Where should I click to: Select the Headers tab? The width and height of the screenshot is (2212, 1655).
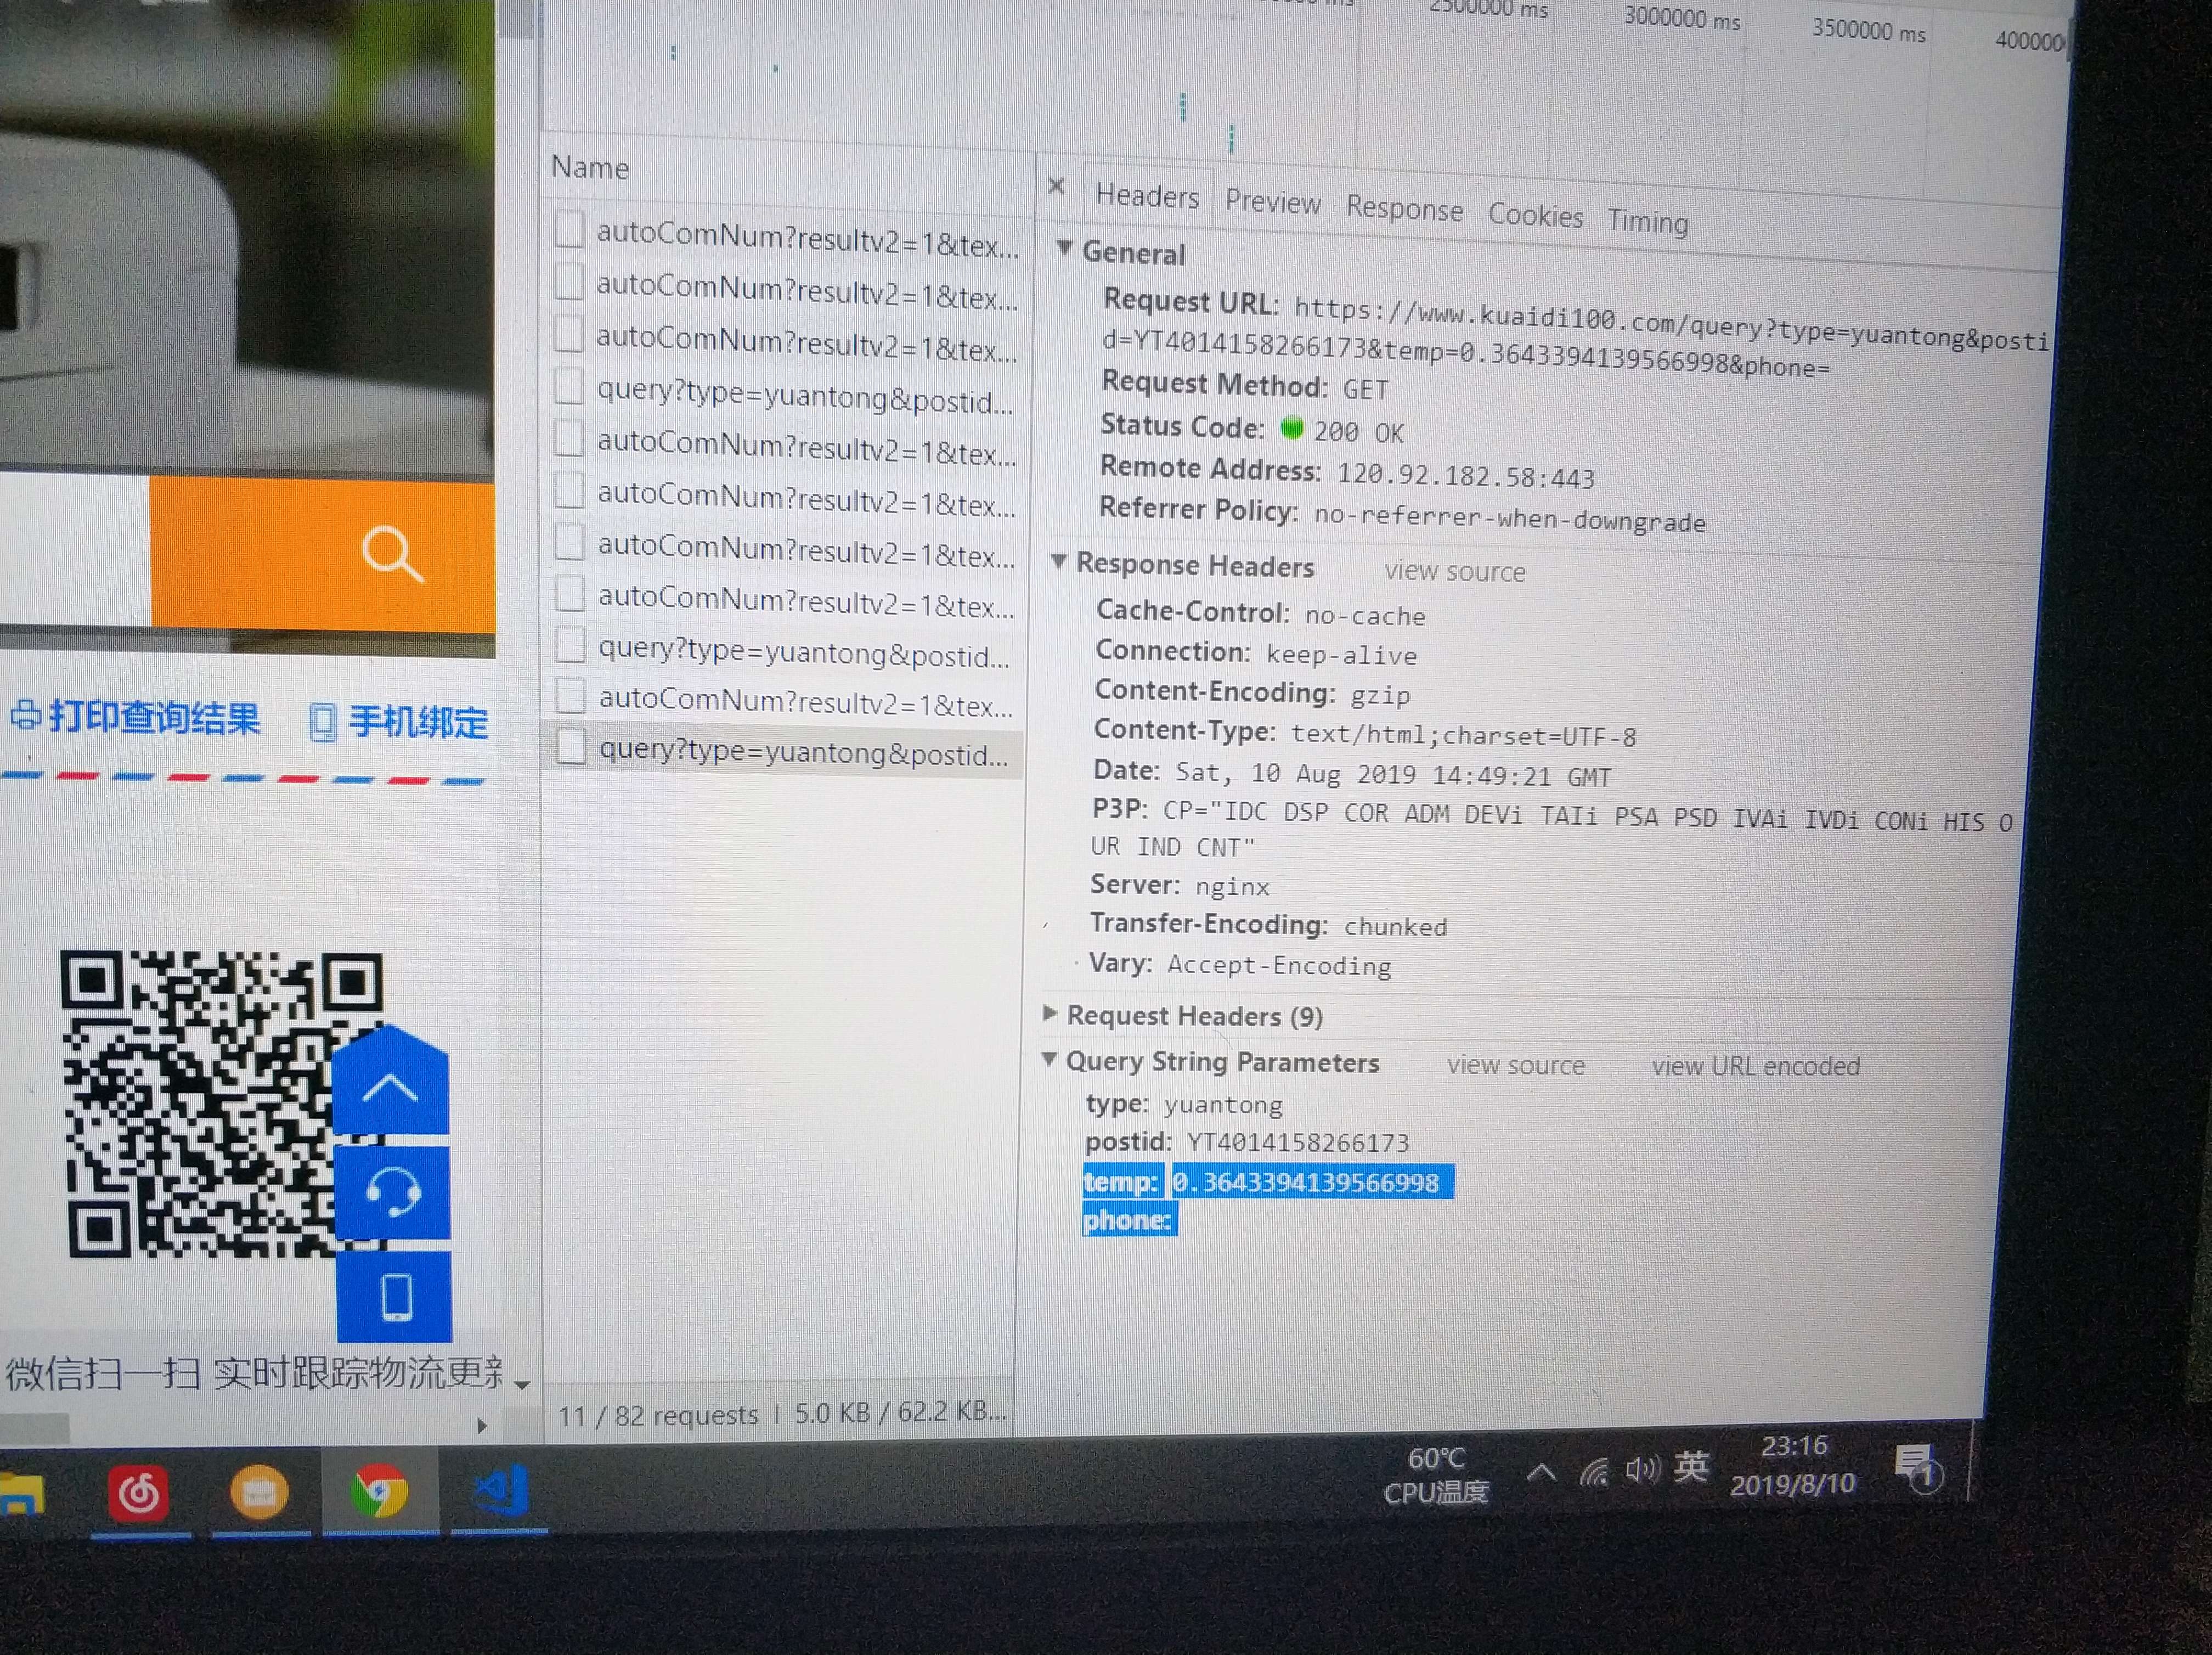pos(1147,195)
